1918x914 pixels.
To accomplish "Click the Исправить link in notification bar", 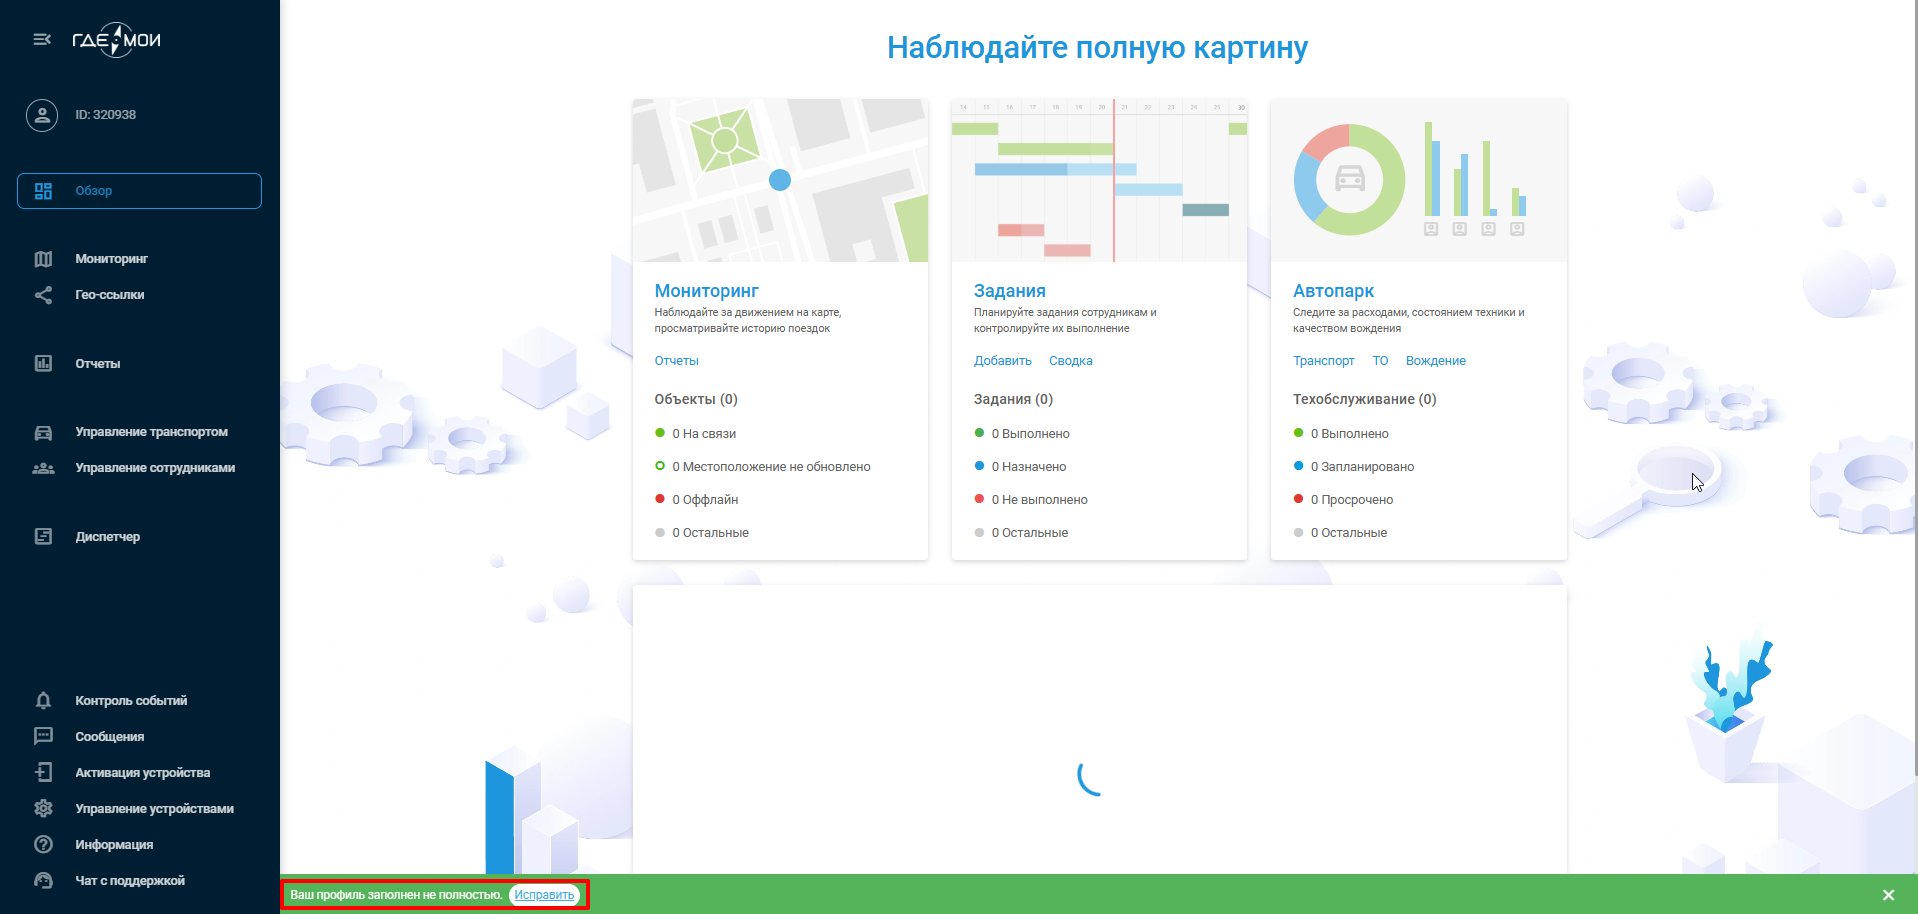I will [544, 895].
